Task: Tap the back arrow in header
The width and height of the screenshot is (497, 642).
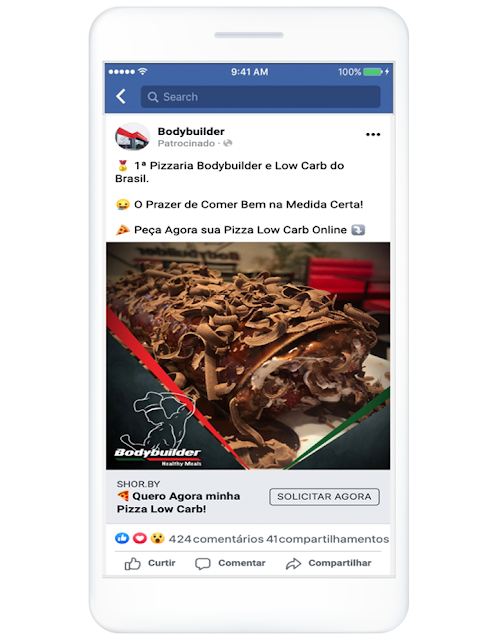Action: pos(121,97)
